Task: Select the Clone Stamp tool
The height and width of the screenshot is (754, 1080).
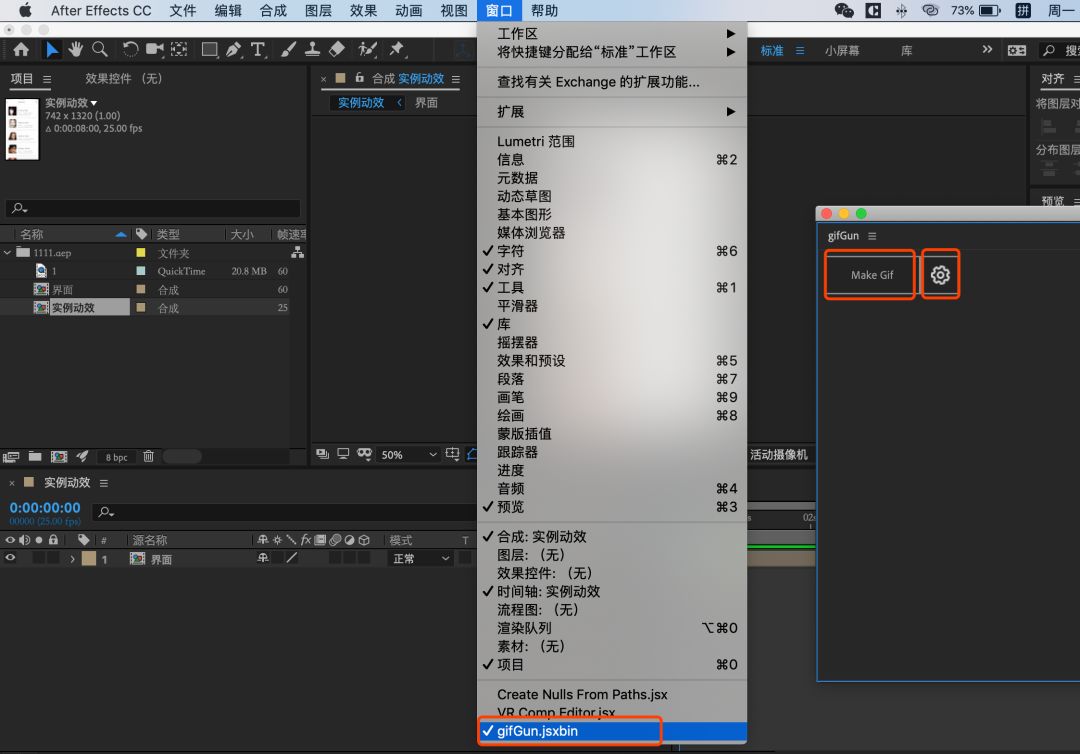Action: [x=312, y=49]
